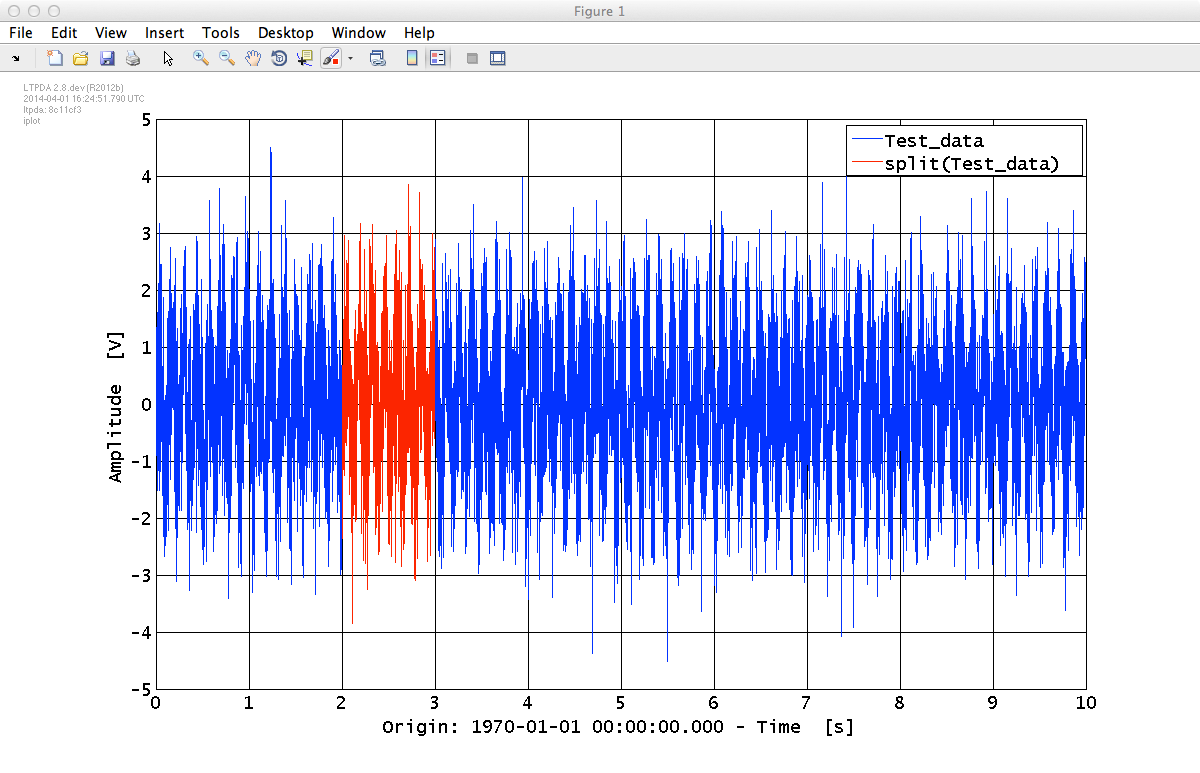The width and height of the screenshot is (1200, 773).
Task: Open the Help menu
Action: point(420,33)
